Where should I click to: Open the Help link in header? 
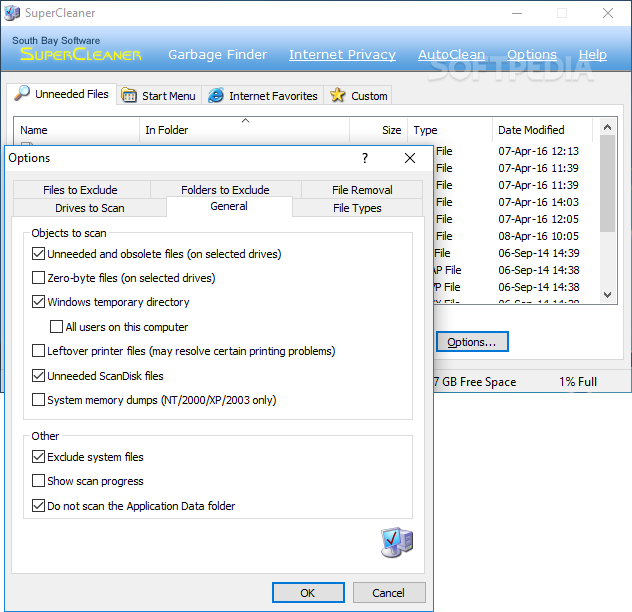click(592, 54)
